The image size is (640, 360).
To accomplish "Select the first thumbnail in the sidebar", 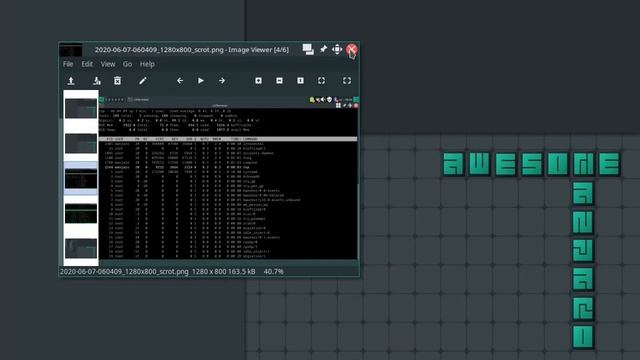I will 81,108.
